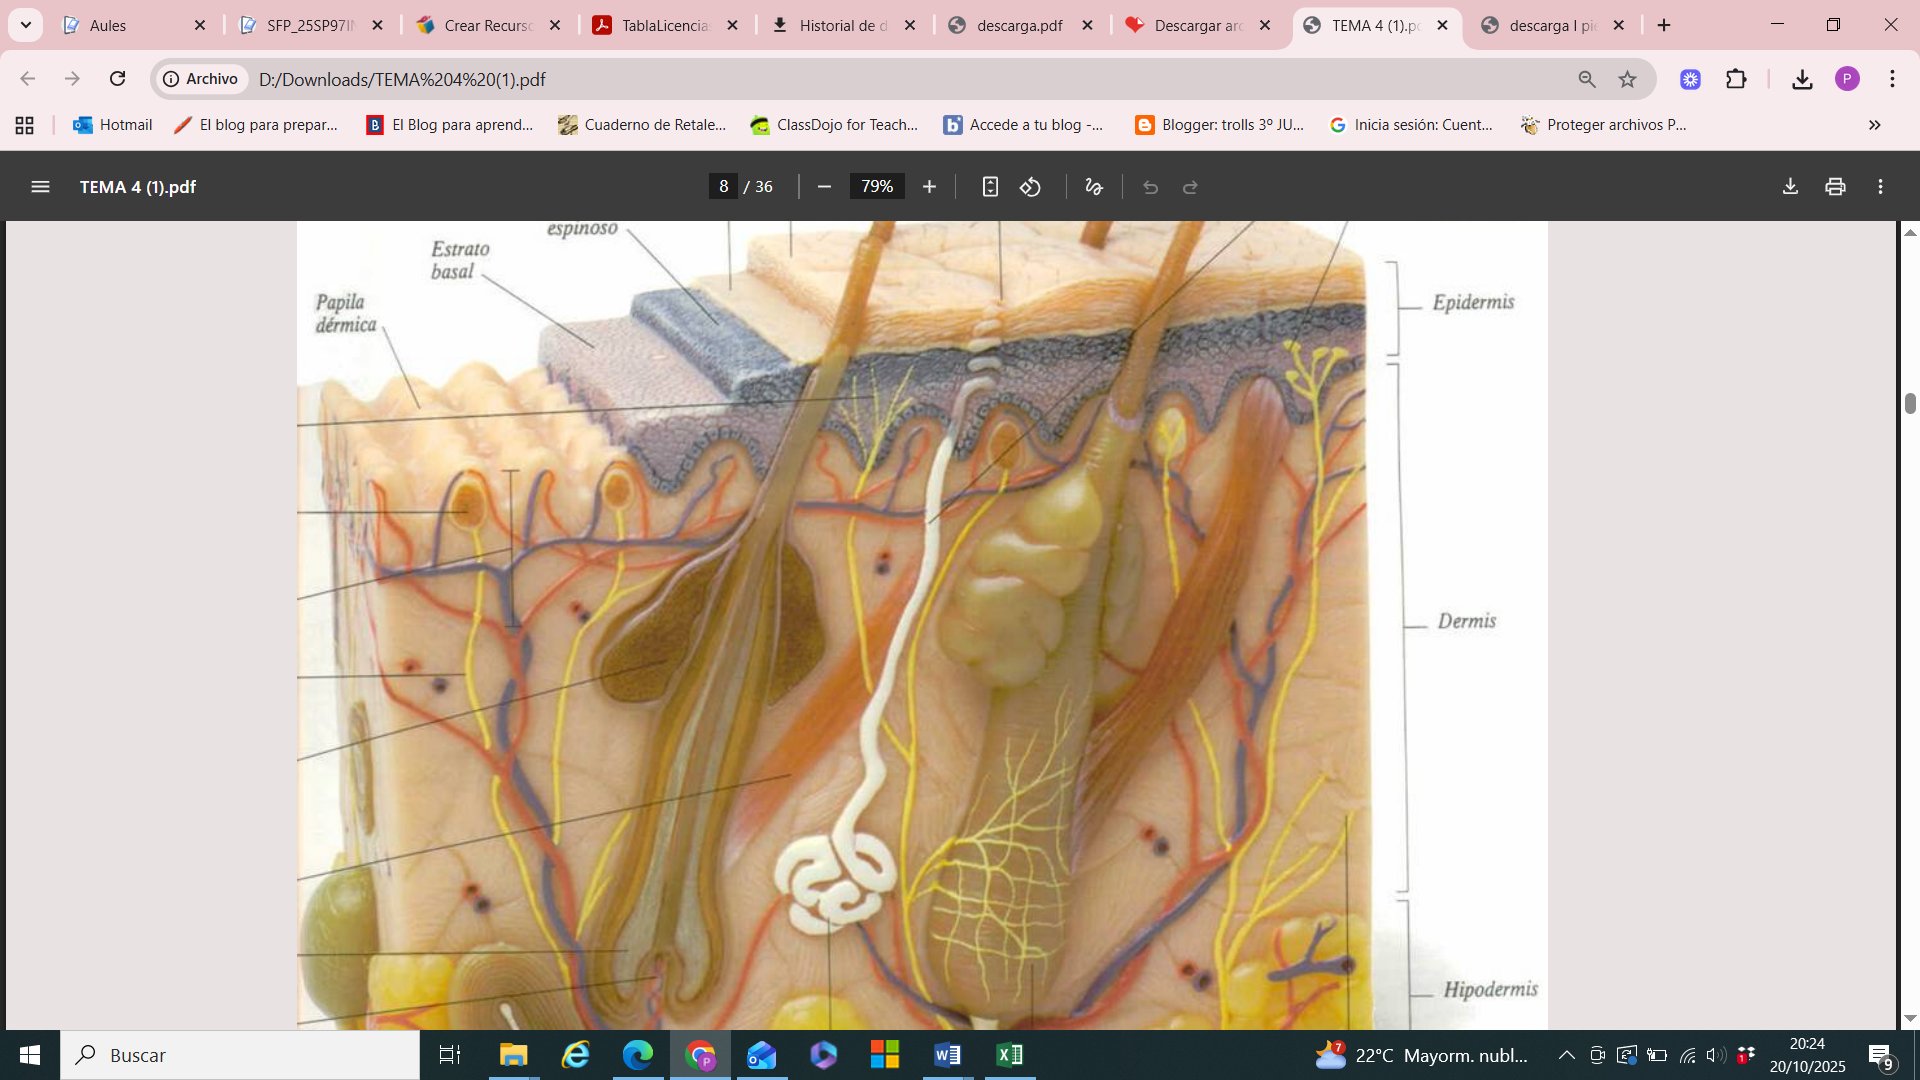Open the PDF sidebar menu icon
This screenshot has height=1080, width=1920.
click(40, 187)
